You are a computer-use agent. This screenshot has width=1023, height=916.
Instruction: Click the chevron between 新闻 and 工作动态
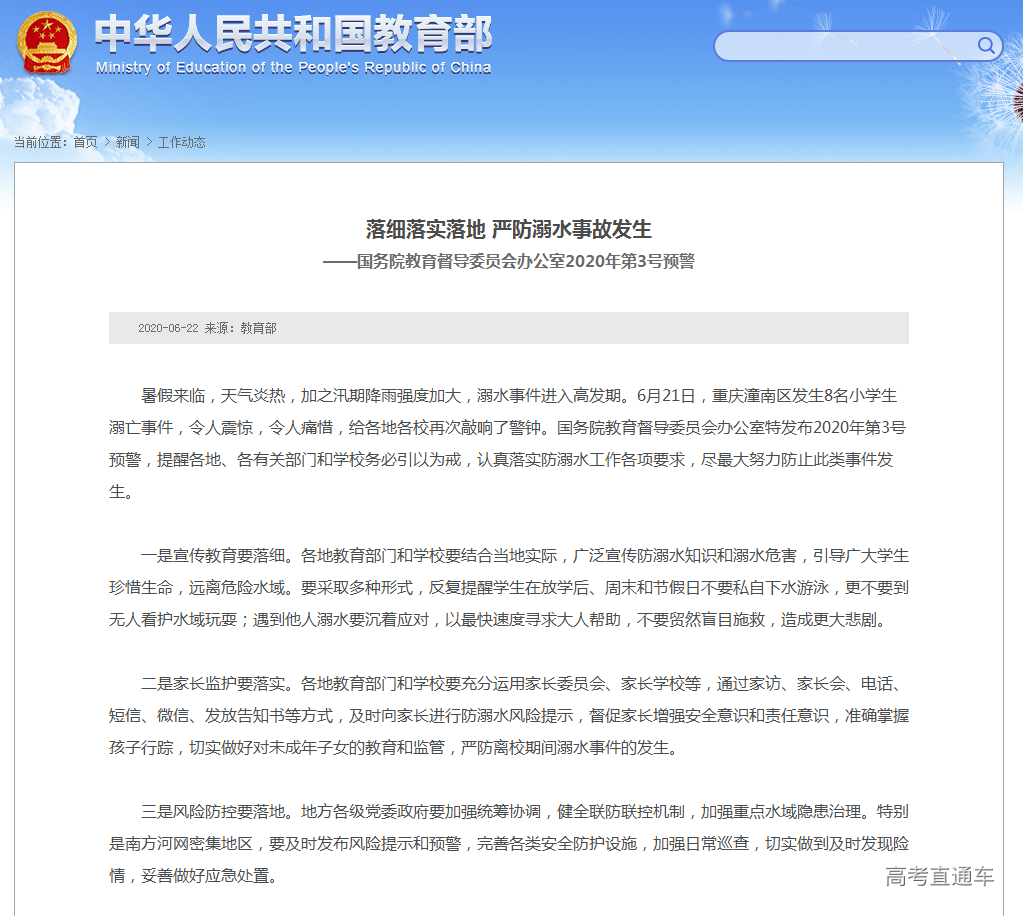point(149,142)
